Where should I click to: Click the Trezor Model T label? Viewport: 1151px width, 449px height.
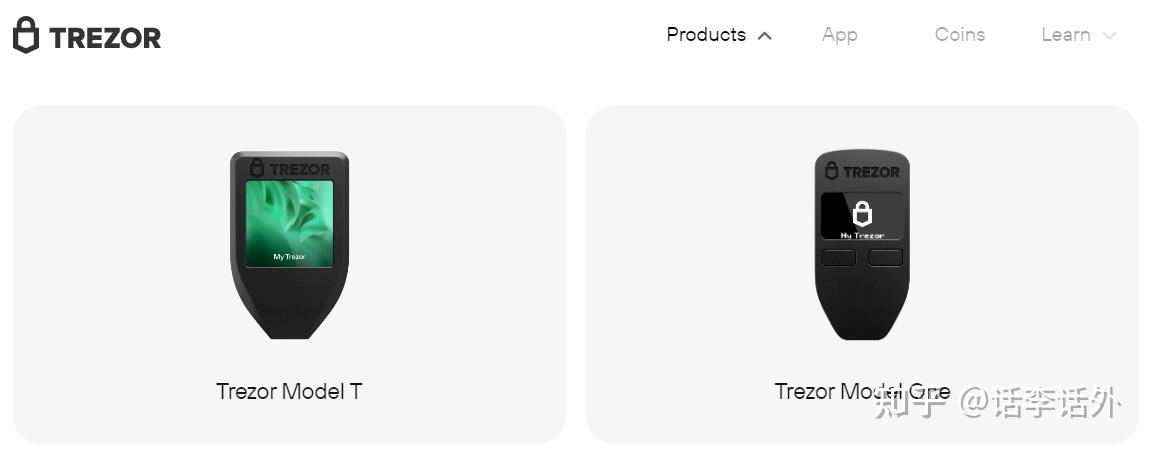click(x=289, y=391)
